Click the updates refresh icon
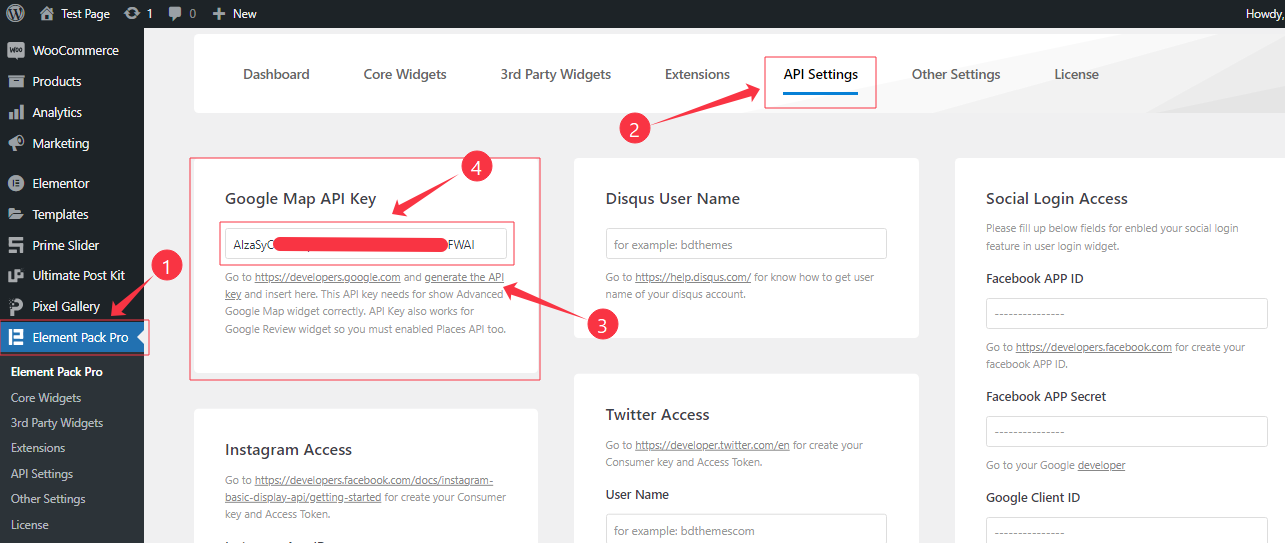Viewport: 1285px width, 543px height. (132, 14)
